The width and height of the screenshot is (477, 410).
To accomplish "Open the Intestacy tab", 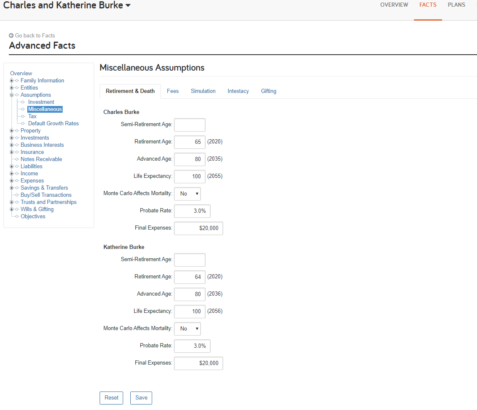I will click(x=238, y=91).
